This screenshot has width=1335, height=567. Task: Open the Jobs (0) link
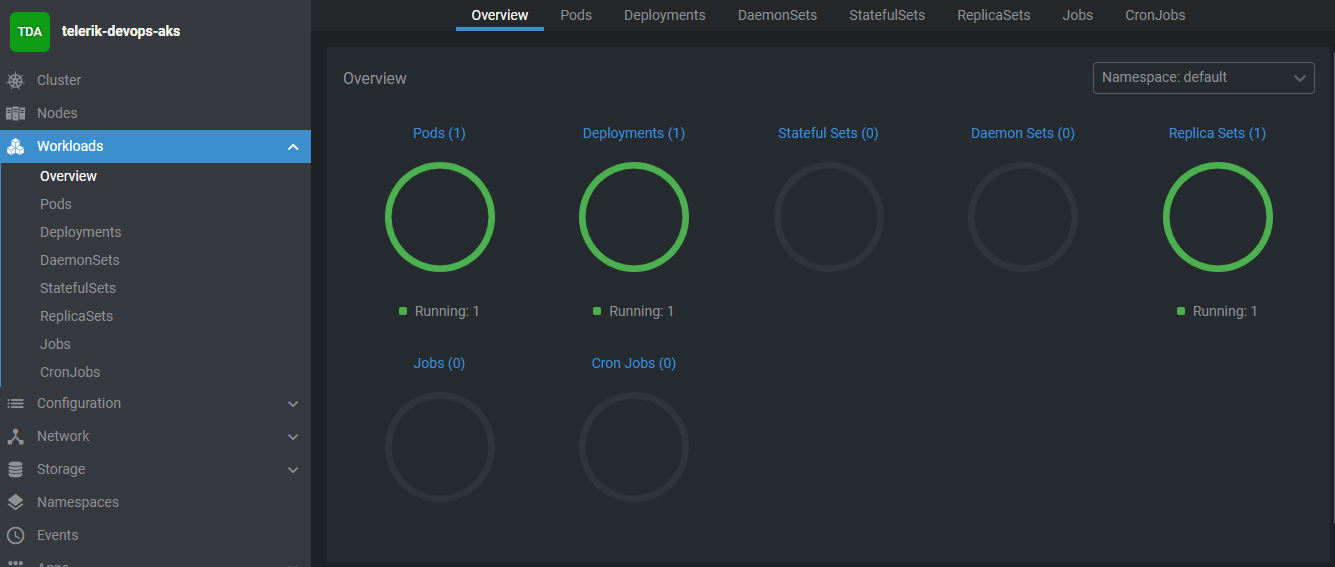(x=439, y=363)
